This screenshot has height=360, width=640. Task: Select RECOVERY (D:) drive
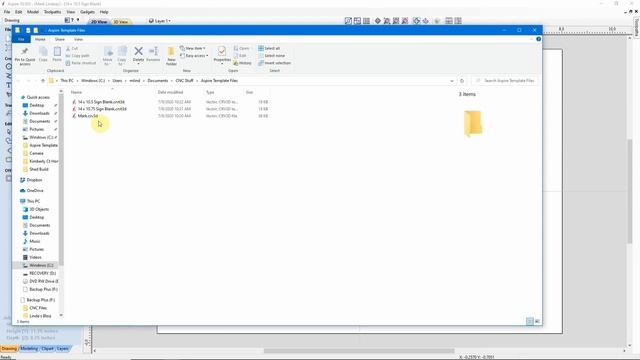42,273
